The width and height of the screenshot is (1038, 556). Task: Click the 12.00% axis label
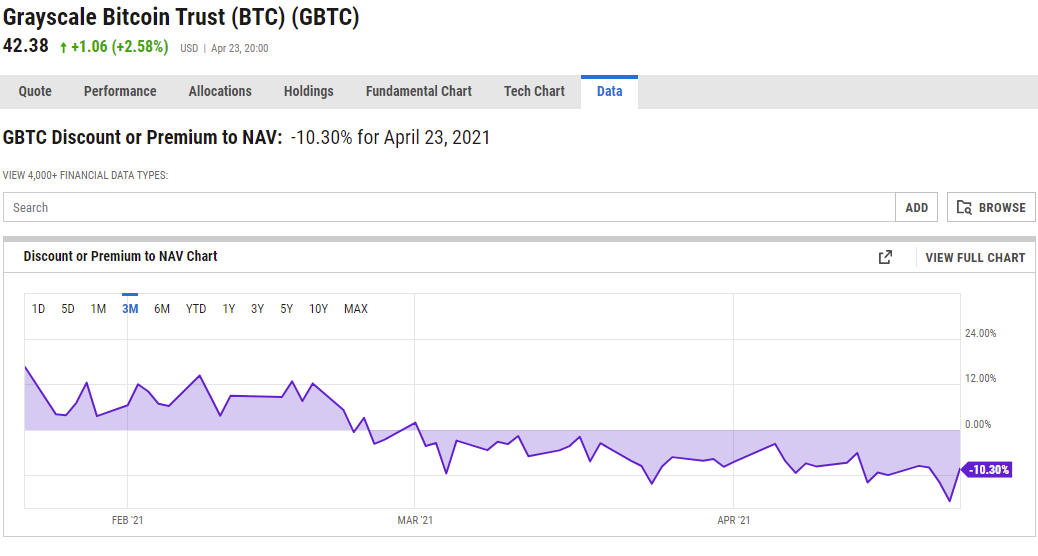pos(980,379)
